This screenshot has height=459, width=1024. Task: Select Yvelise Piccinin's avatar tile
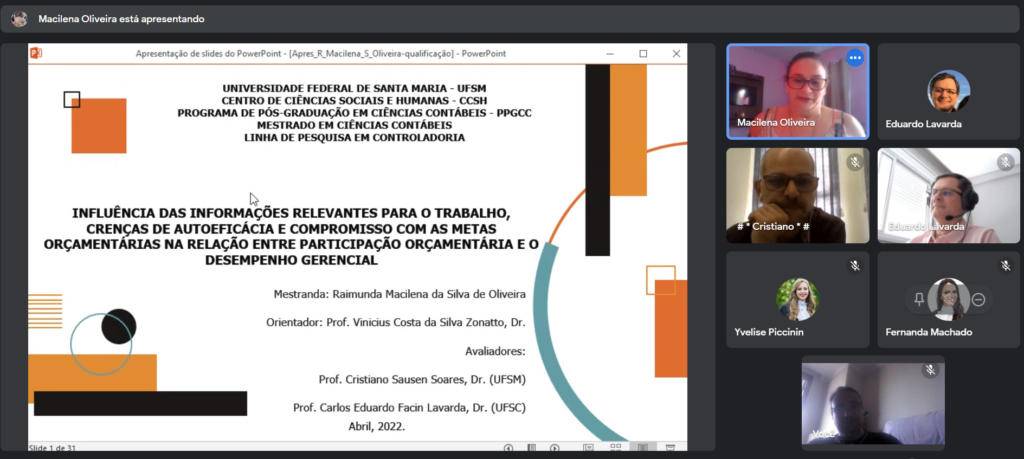pos(797,299)
